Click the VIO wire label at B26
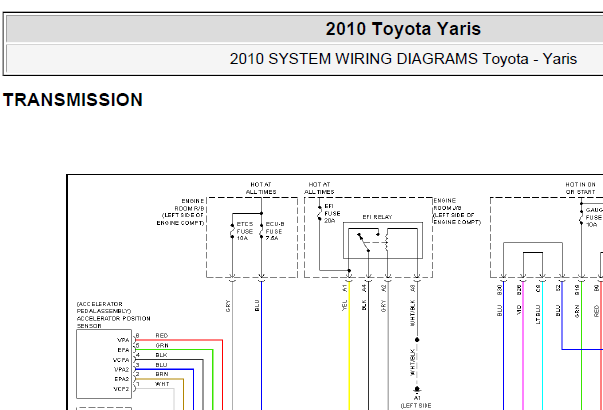This screenshot has height=410, width=603. 519,310
